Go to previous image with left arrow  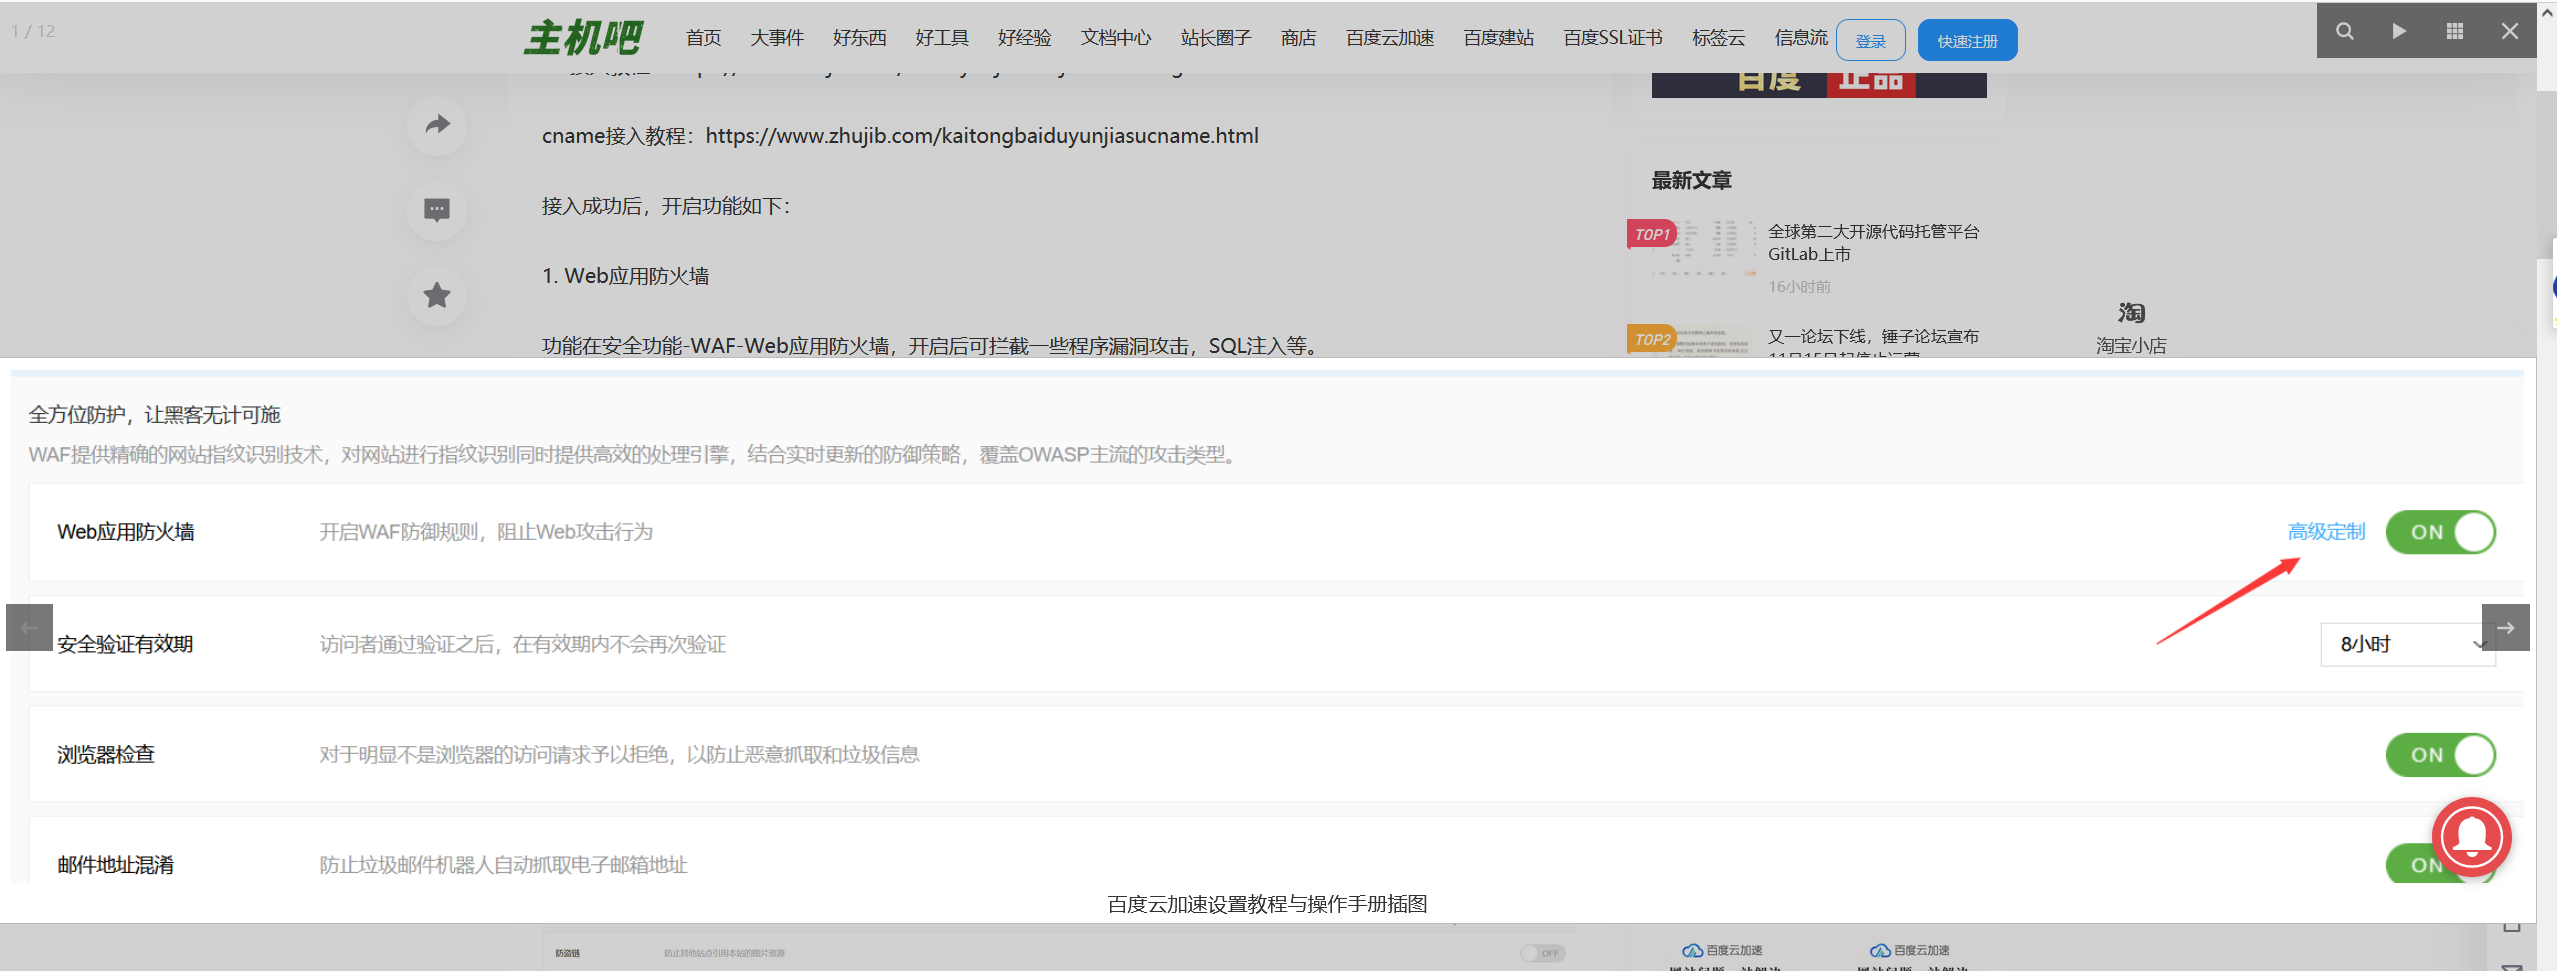tap(29, 628)
